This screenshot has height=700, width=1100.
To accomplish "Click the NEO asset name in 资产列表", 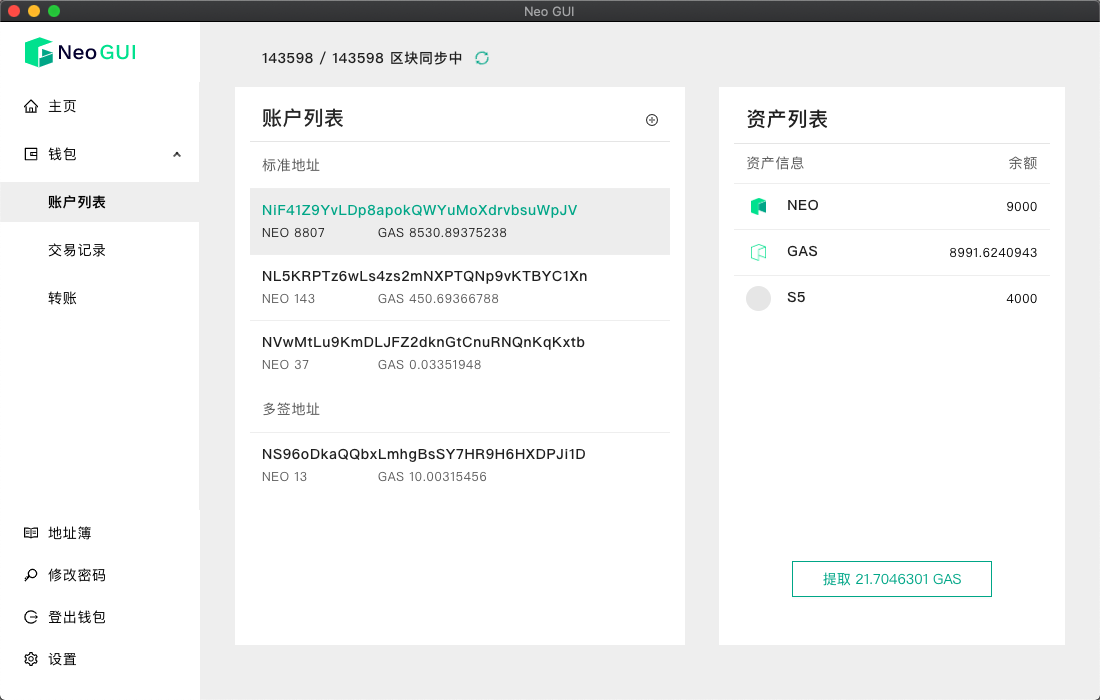I will [803, 206].
